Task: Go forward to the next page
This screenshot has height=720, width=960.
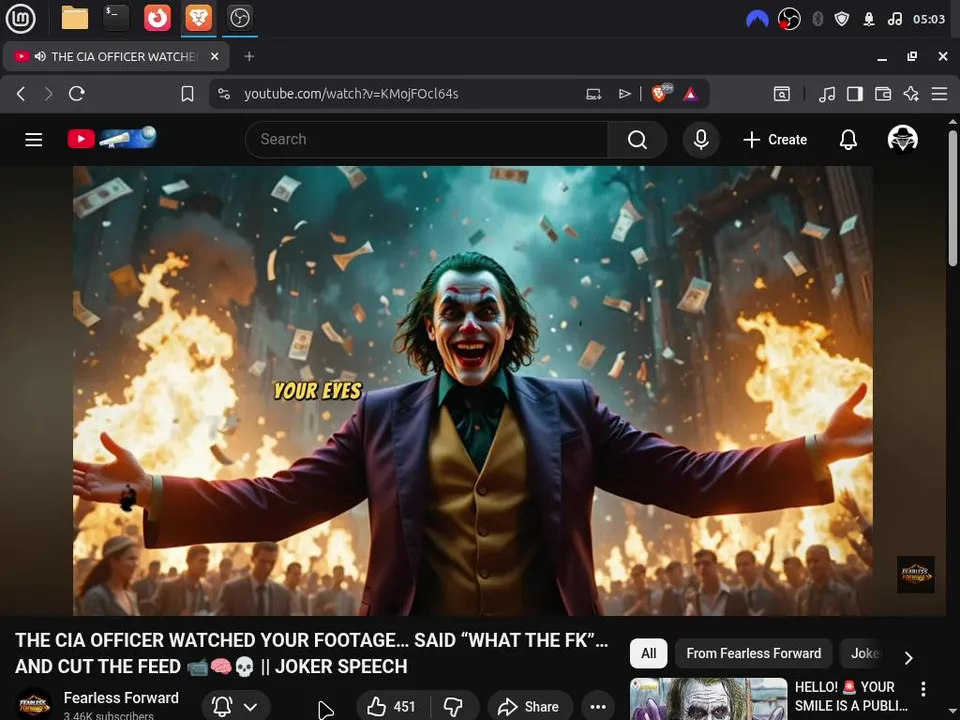Action: 48,94
